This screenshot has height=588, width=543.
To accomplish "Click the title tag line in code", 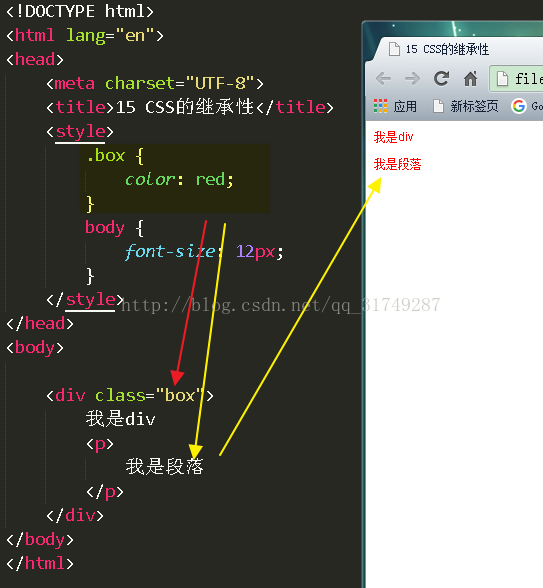I will click(190, 107).
